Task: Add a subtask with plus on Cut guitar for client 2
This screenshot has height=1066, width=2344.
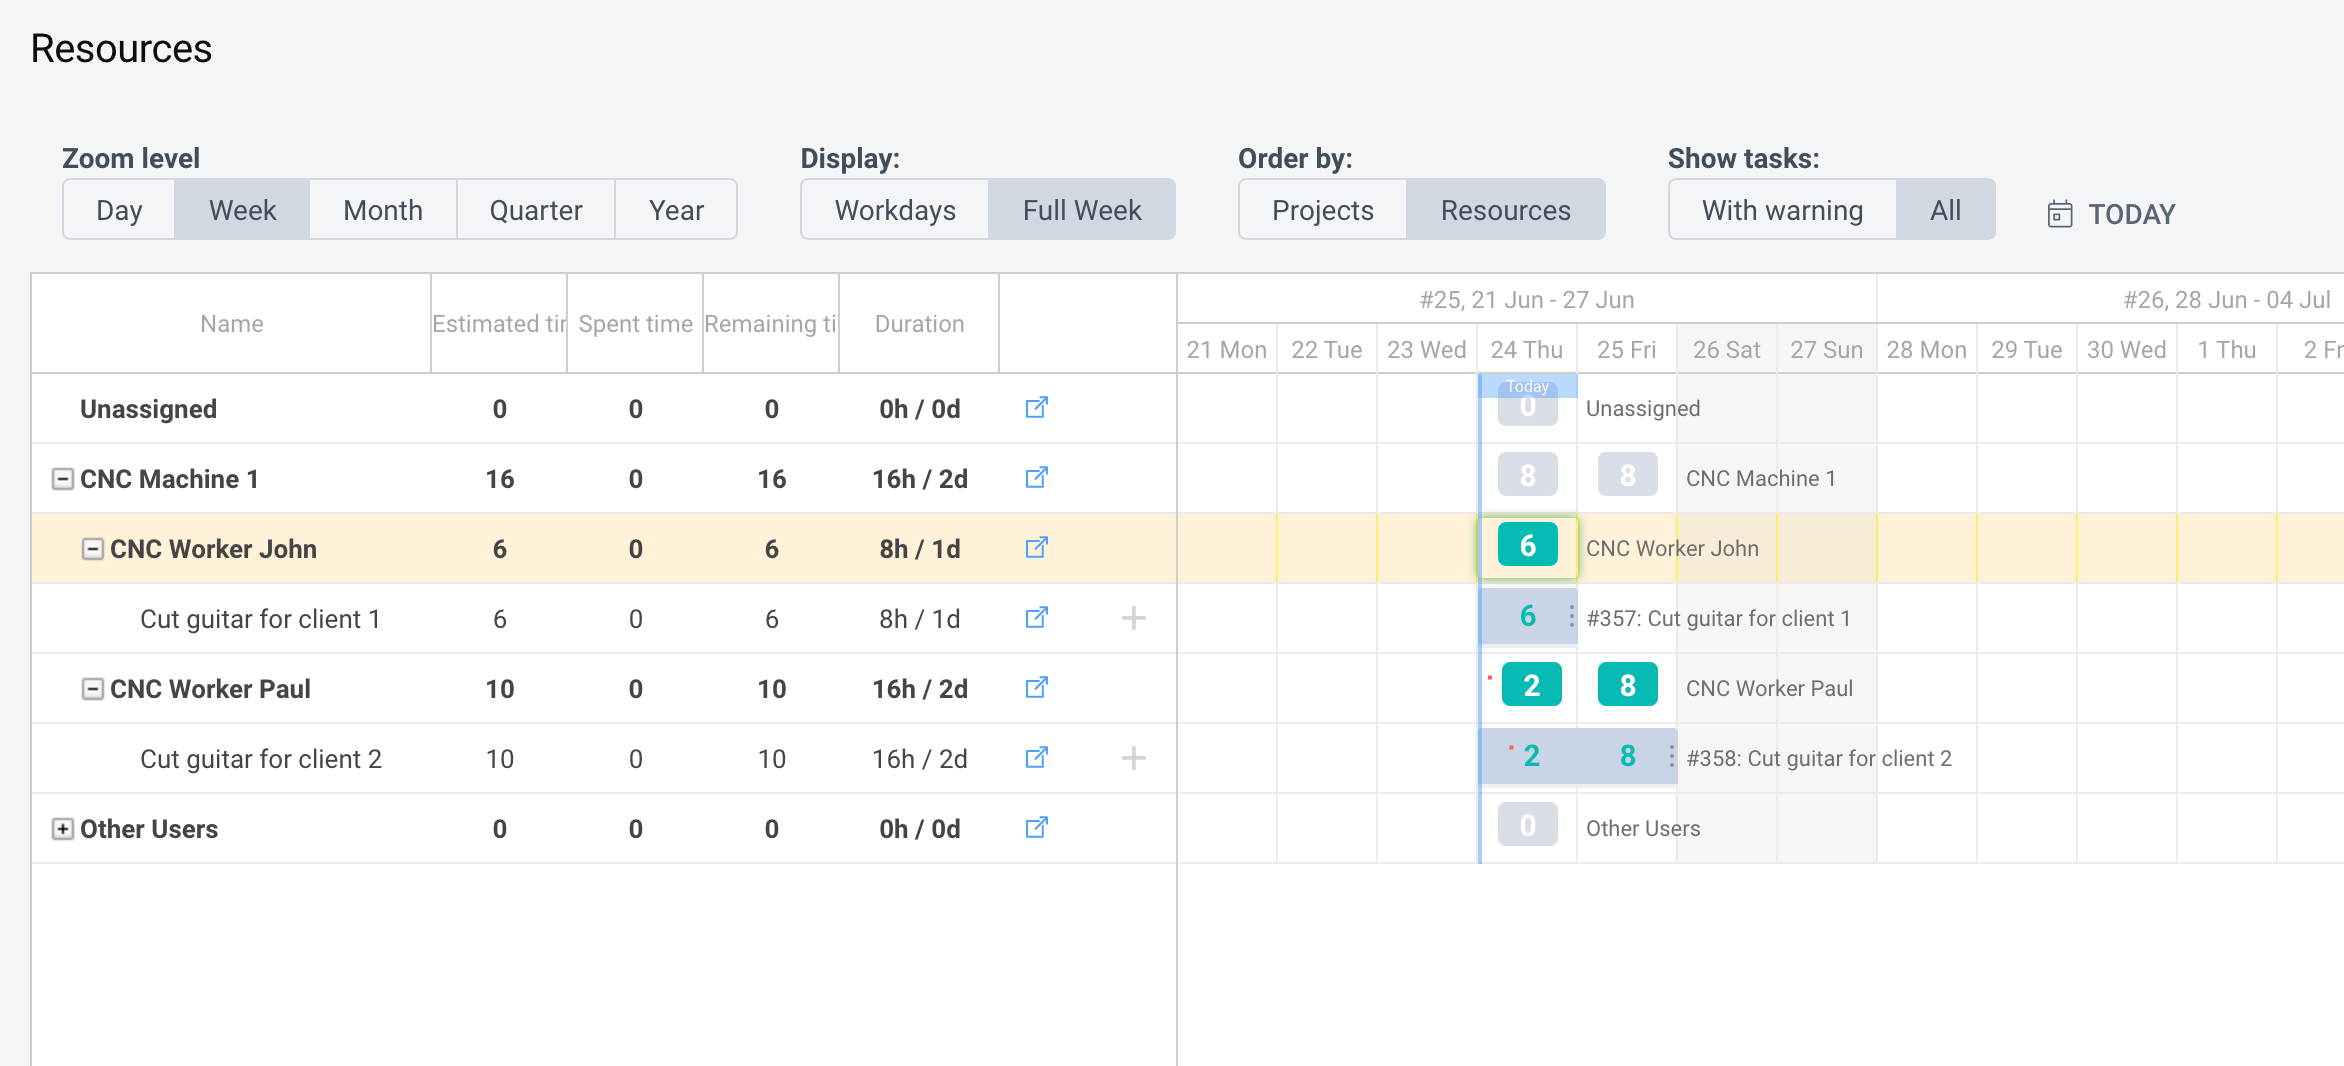Action: coord(1133,758)
